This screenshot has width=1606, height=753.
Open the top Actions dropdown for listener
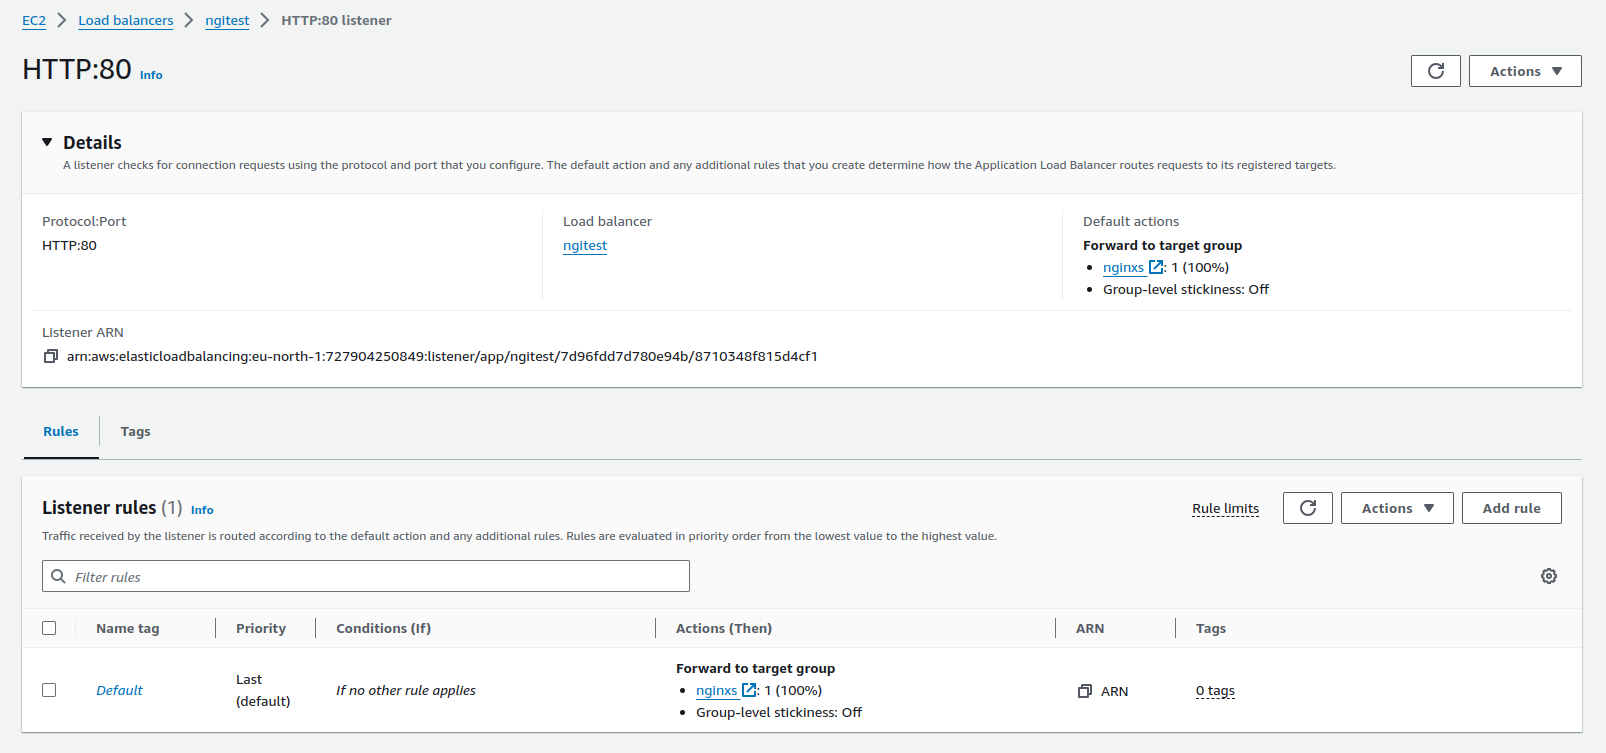pyautogui.click(x=1525, y=71)
